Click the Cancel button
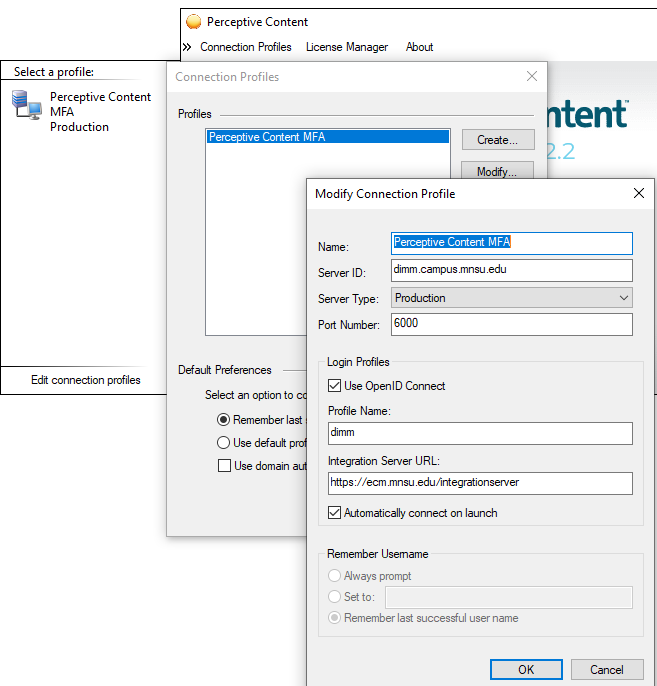The width and height of the screenshot is (657, 686). 607,669
